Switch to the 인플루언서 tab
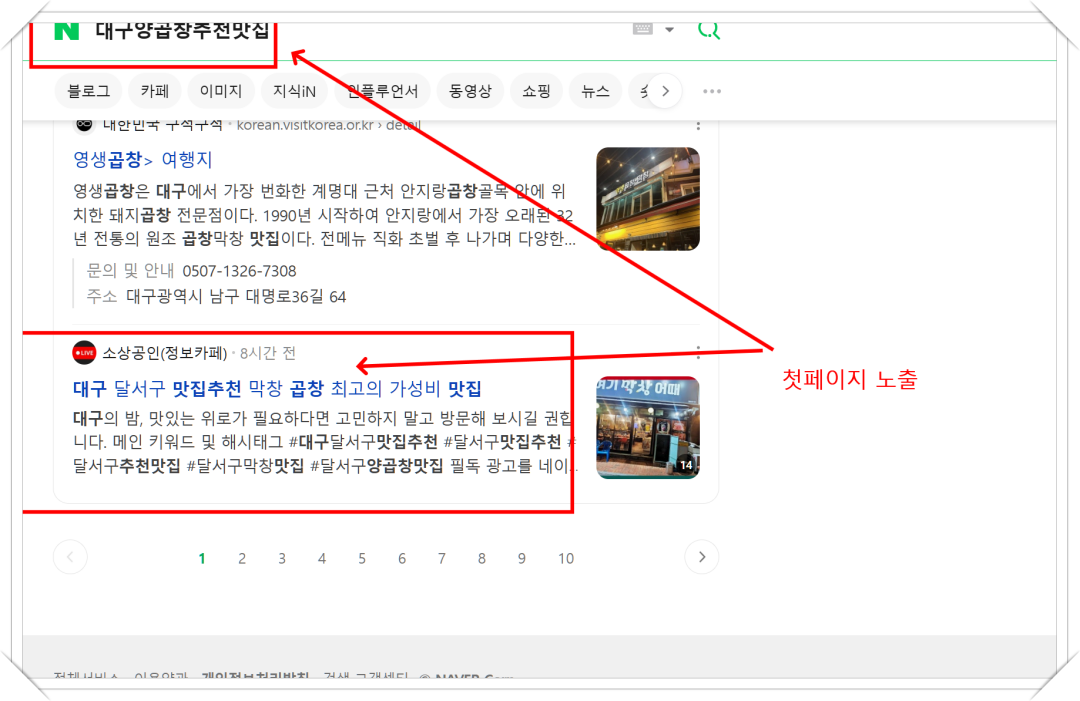 pyautogui.click(x=382, y=91)
